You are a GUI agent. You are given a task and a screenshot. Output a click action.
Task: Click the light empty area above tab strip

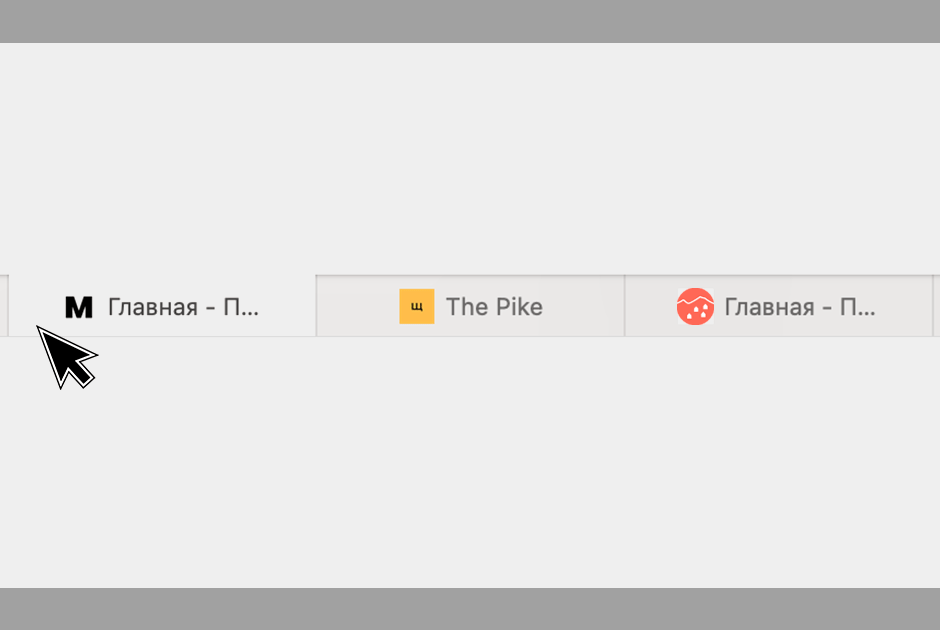click(470, 159)
